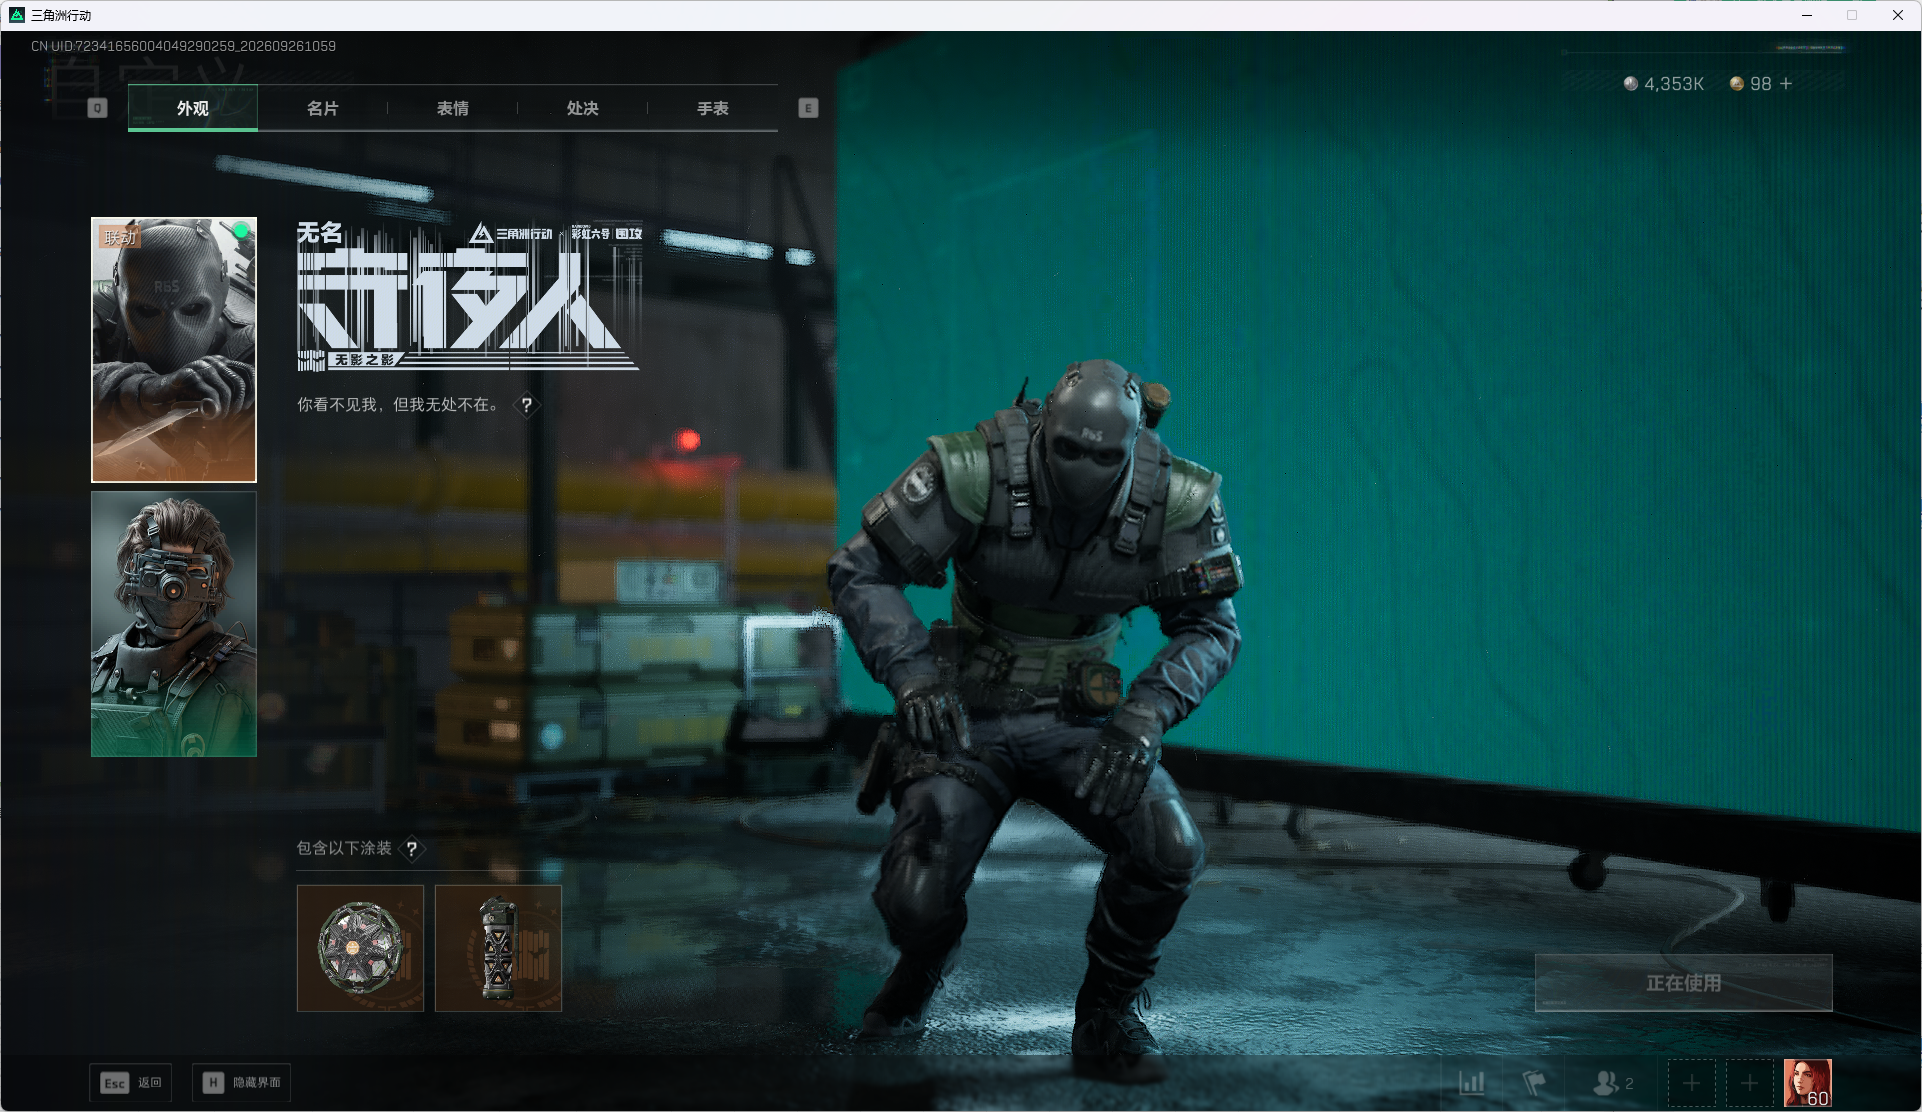View the round gadget skin item
The image size is (1922, 1112).
(360, 948)
